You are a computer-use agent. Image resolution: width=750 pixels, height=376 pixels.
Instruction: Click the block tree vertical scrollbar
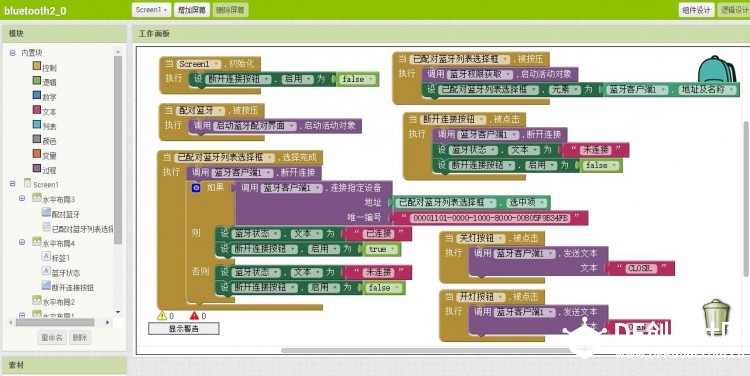tap(118, 149)
